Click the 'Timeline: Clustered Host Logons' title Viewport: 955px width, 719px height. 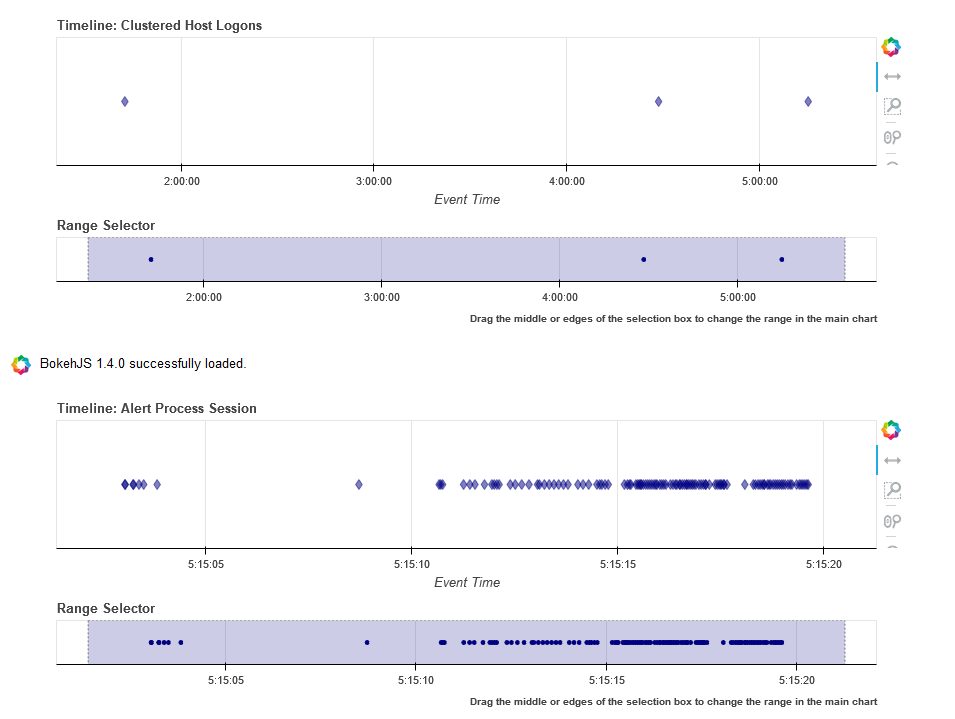point(160,26)
